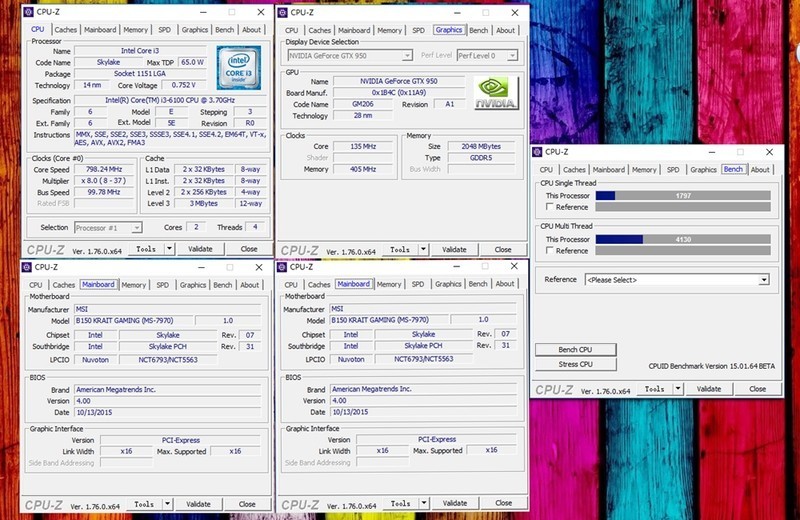800x520 pixels.
Task: Click the CPU-Z title bar icon of the Graphics window
Action: (x=282, y=13)
